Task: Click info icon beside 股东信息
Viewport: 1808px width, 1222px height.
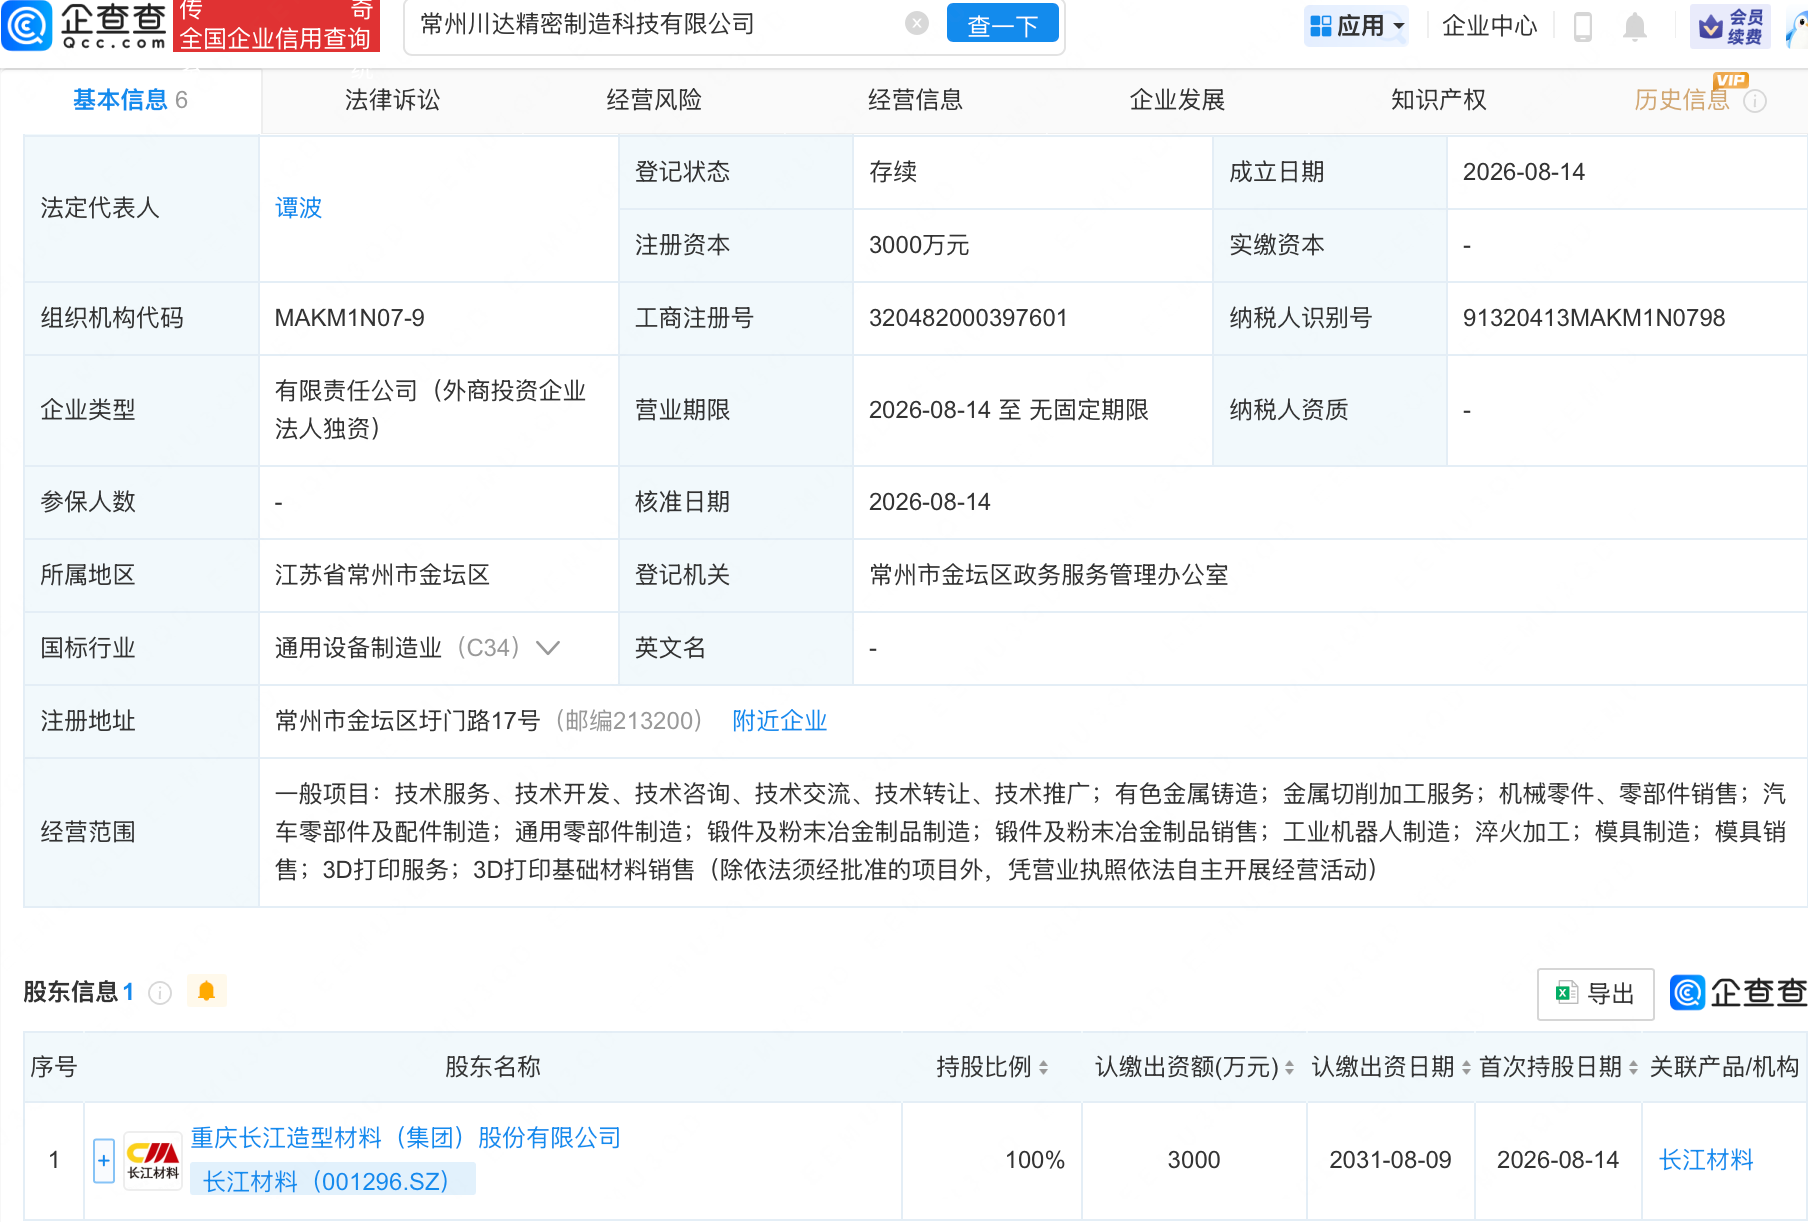Action: [160, 992]
